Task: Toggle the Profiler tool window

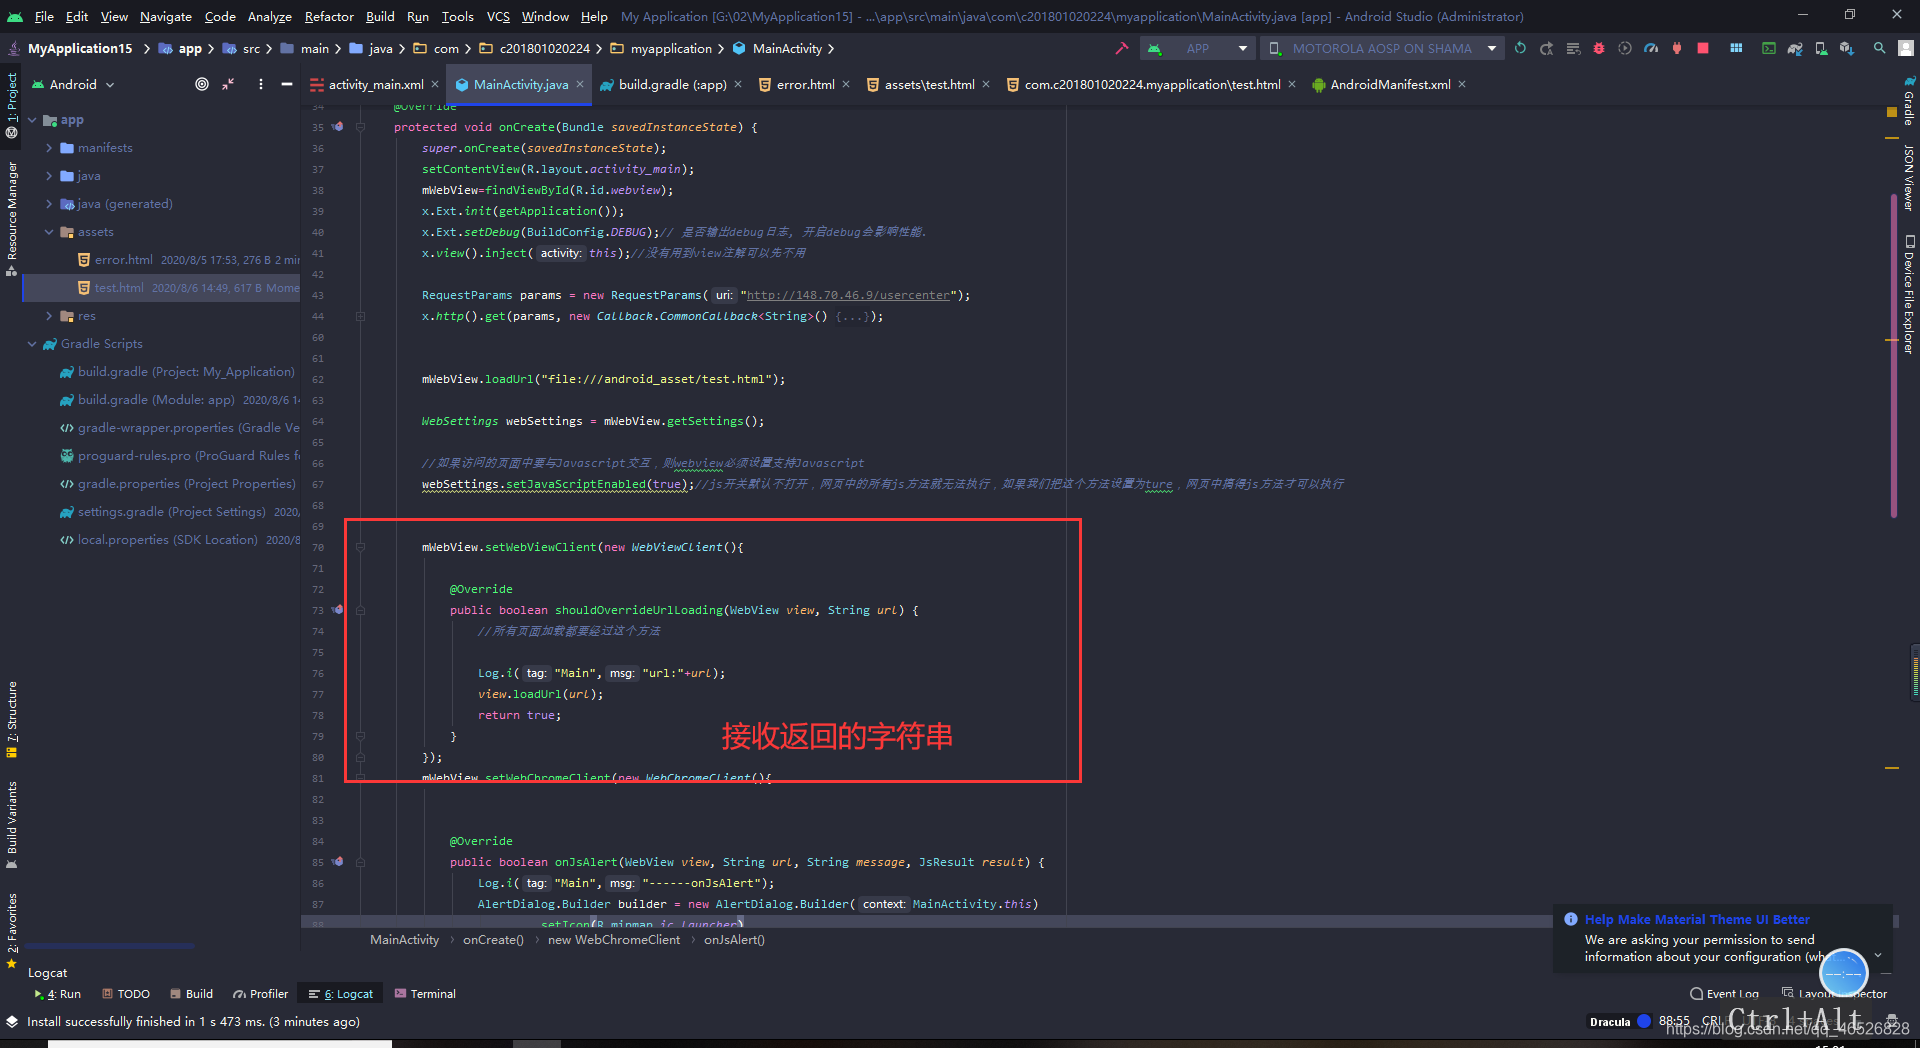Action: (260, 994)
